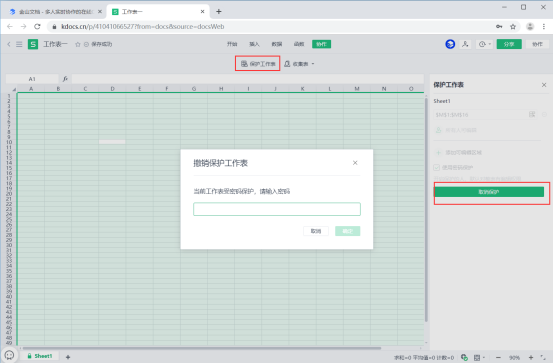
Task: Click the browser address bar URL
Action: pos(142,26)
